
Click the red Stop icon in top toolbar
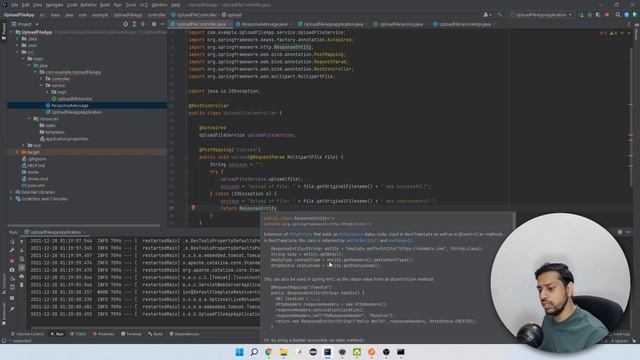click(607, 15)
